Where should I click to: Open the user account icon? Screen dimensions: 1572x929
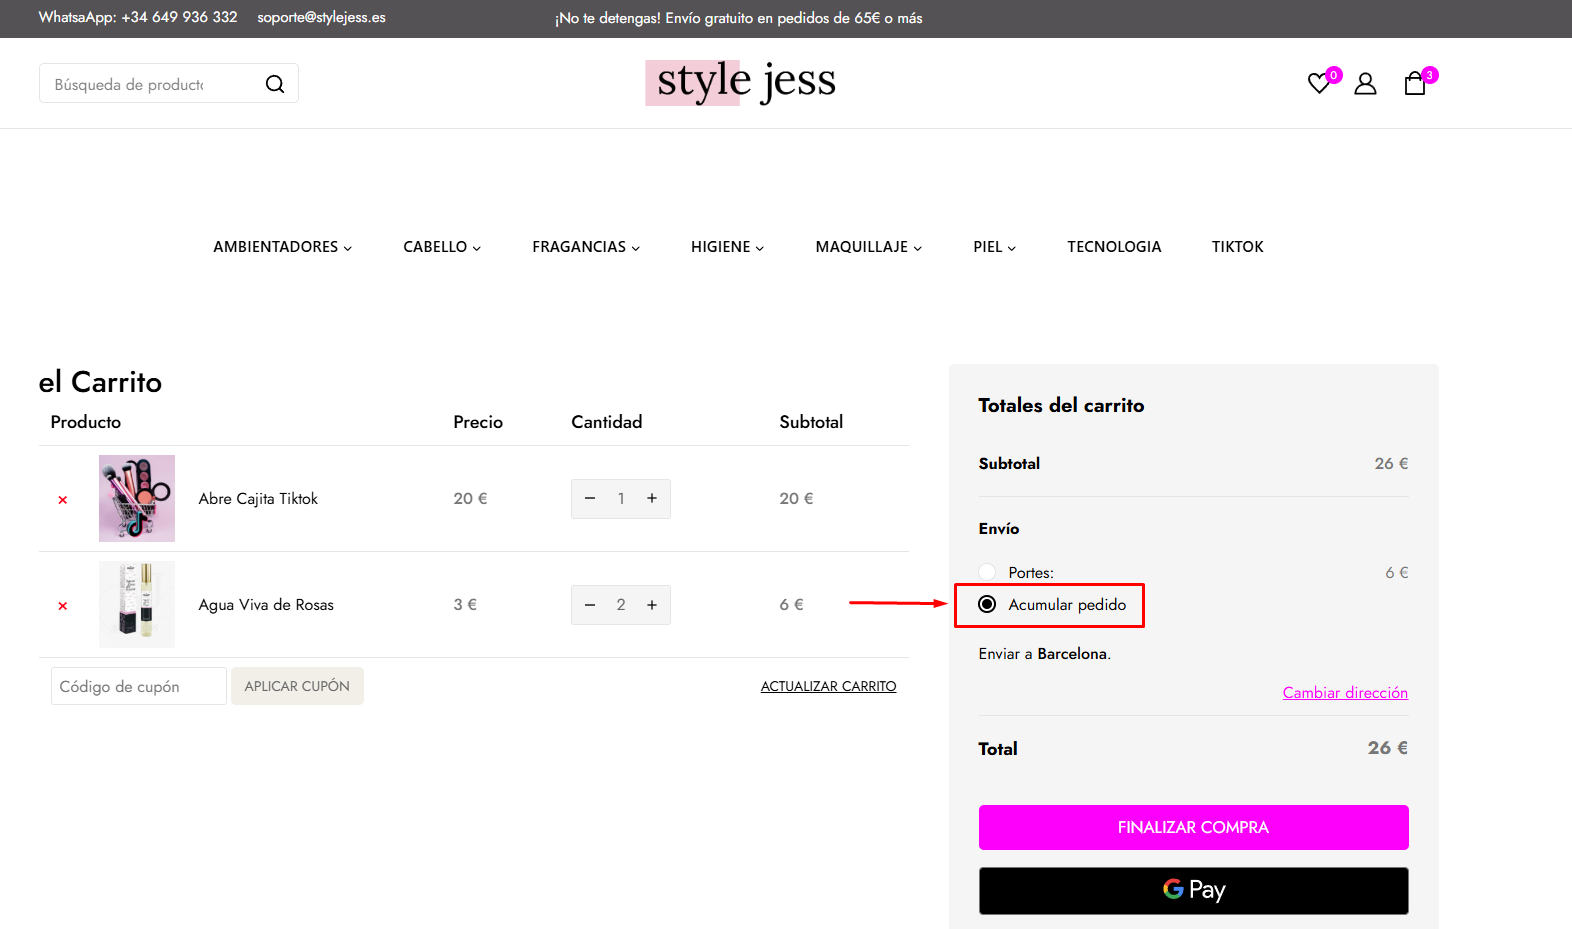tap(1365, 84)
